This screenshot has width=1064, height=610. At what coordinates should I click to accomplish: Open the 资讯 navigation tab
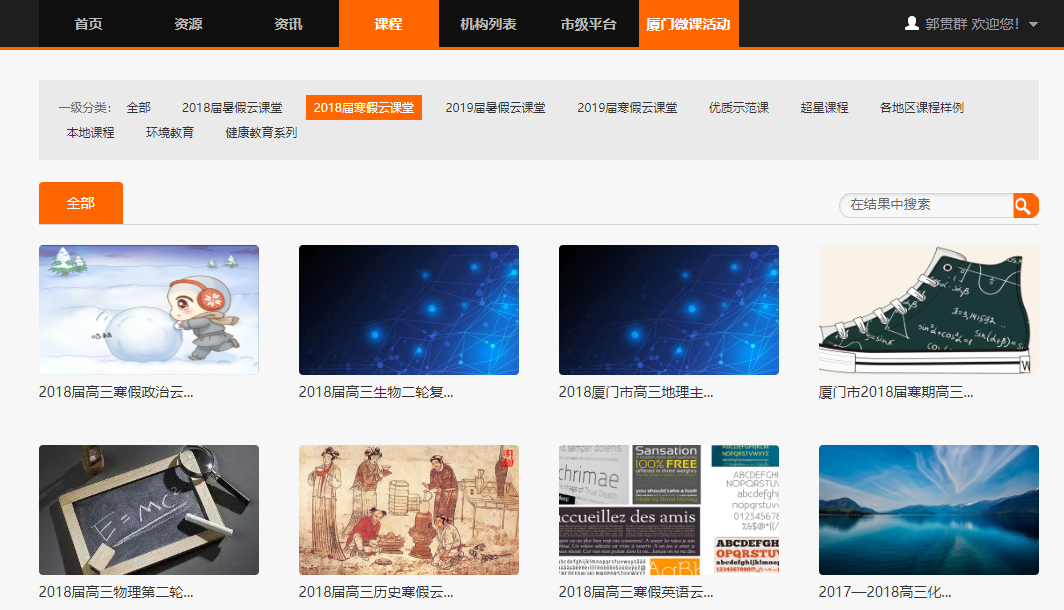[x=288, y=24]
